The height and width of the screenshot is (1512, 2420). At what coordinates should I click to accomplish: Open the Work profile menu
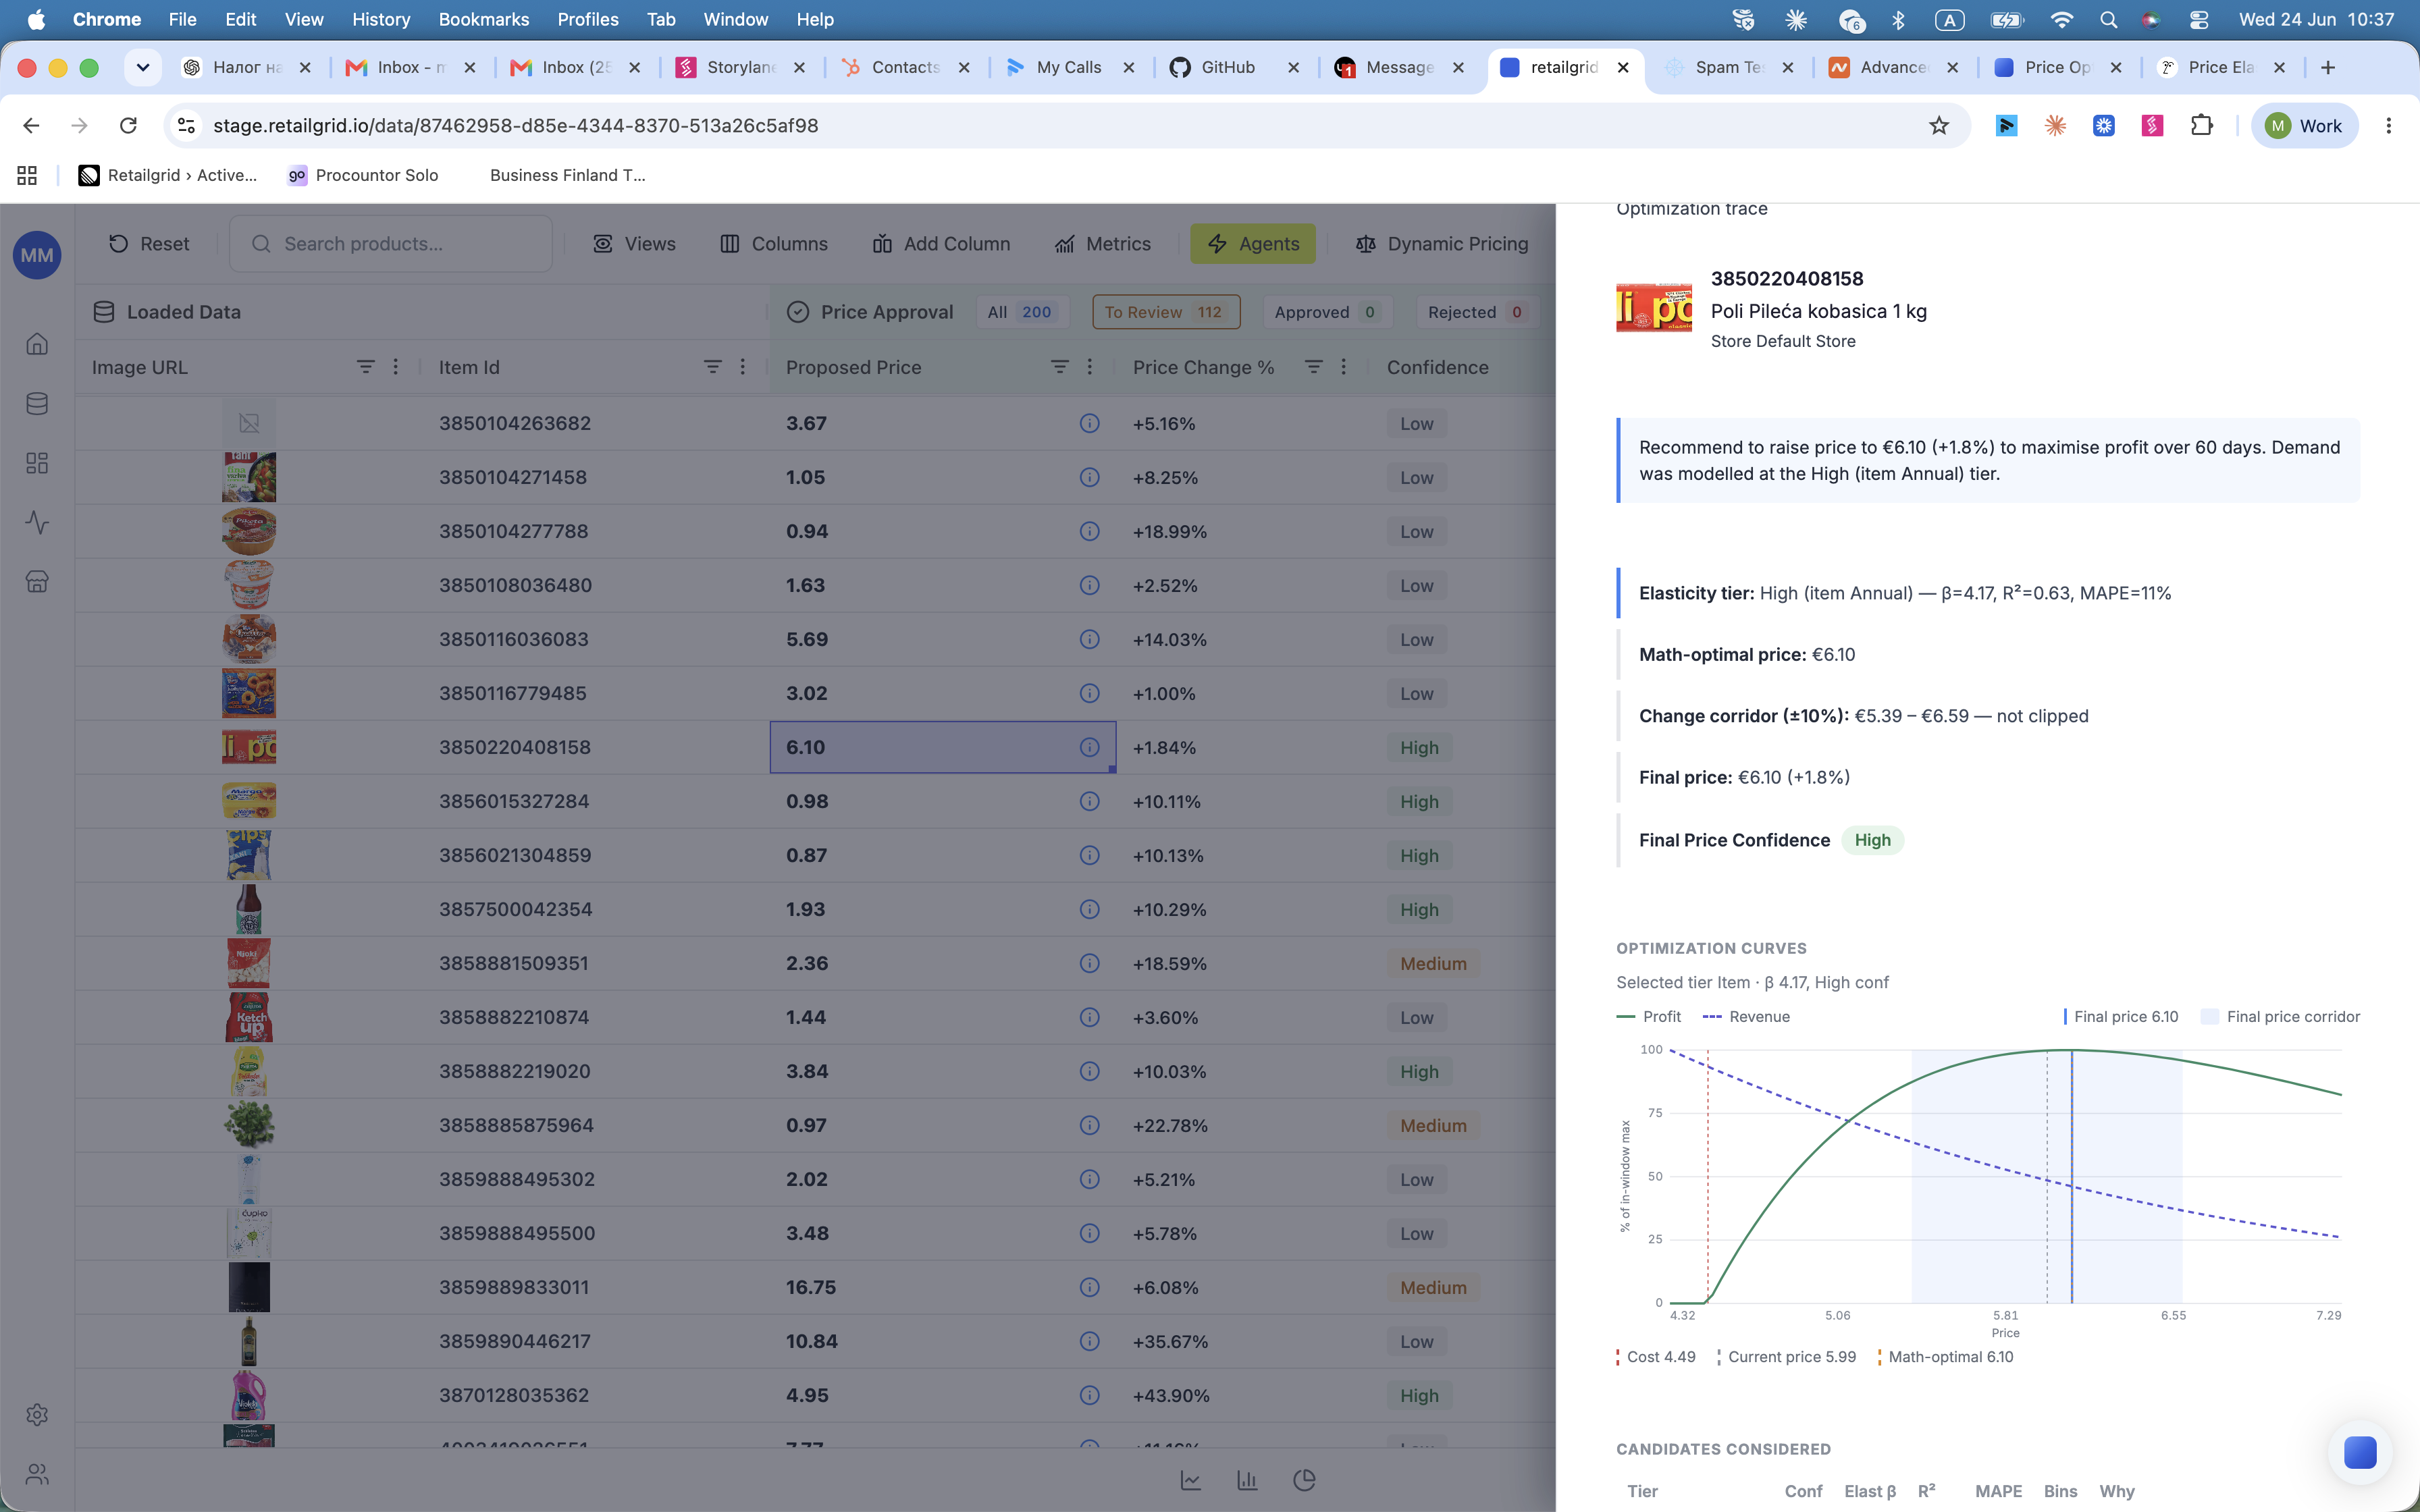pos(2304,125)
